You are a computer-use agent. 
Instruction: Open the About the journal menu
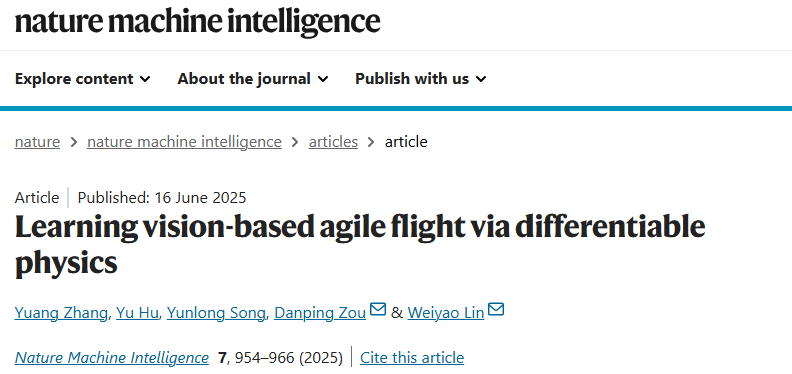point(253,79)
